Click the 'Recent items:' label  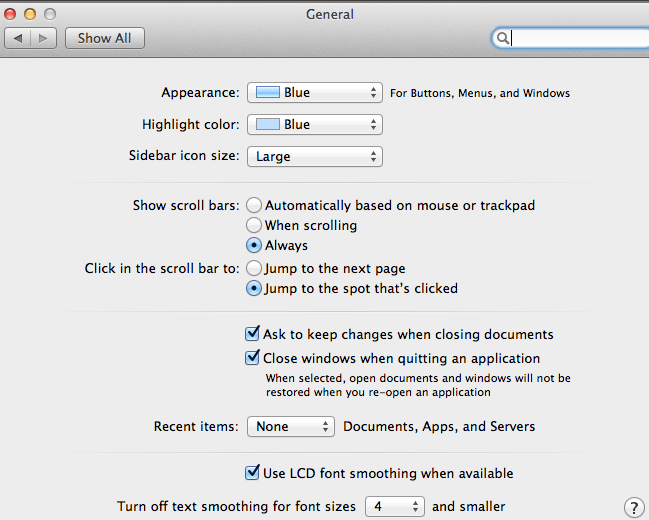point(196,426)
